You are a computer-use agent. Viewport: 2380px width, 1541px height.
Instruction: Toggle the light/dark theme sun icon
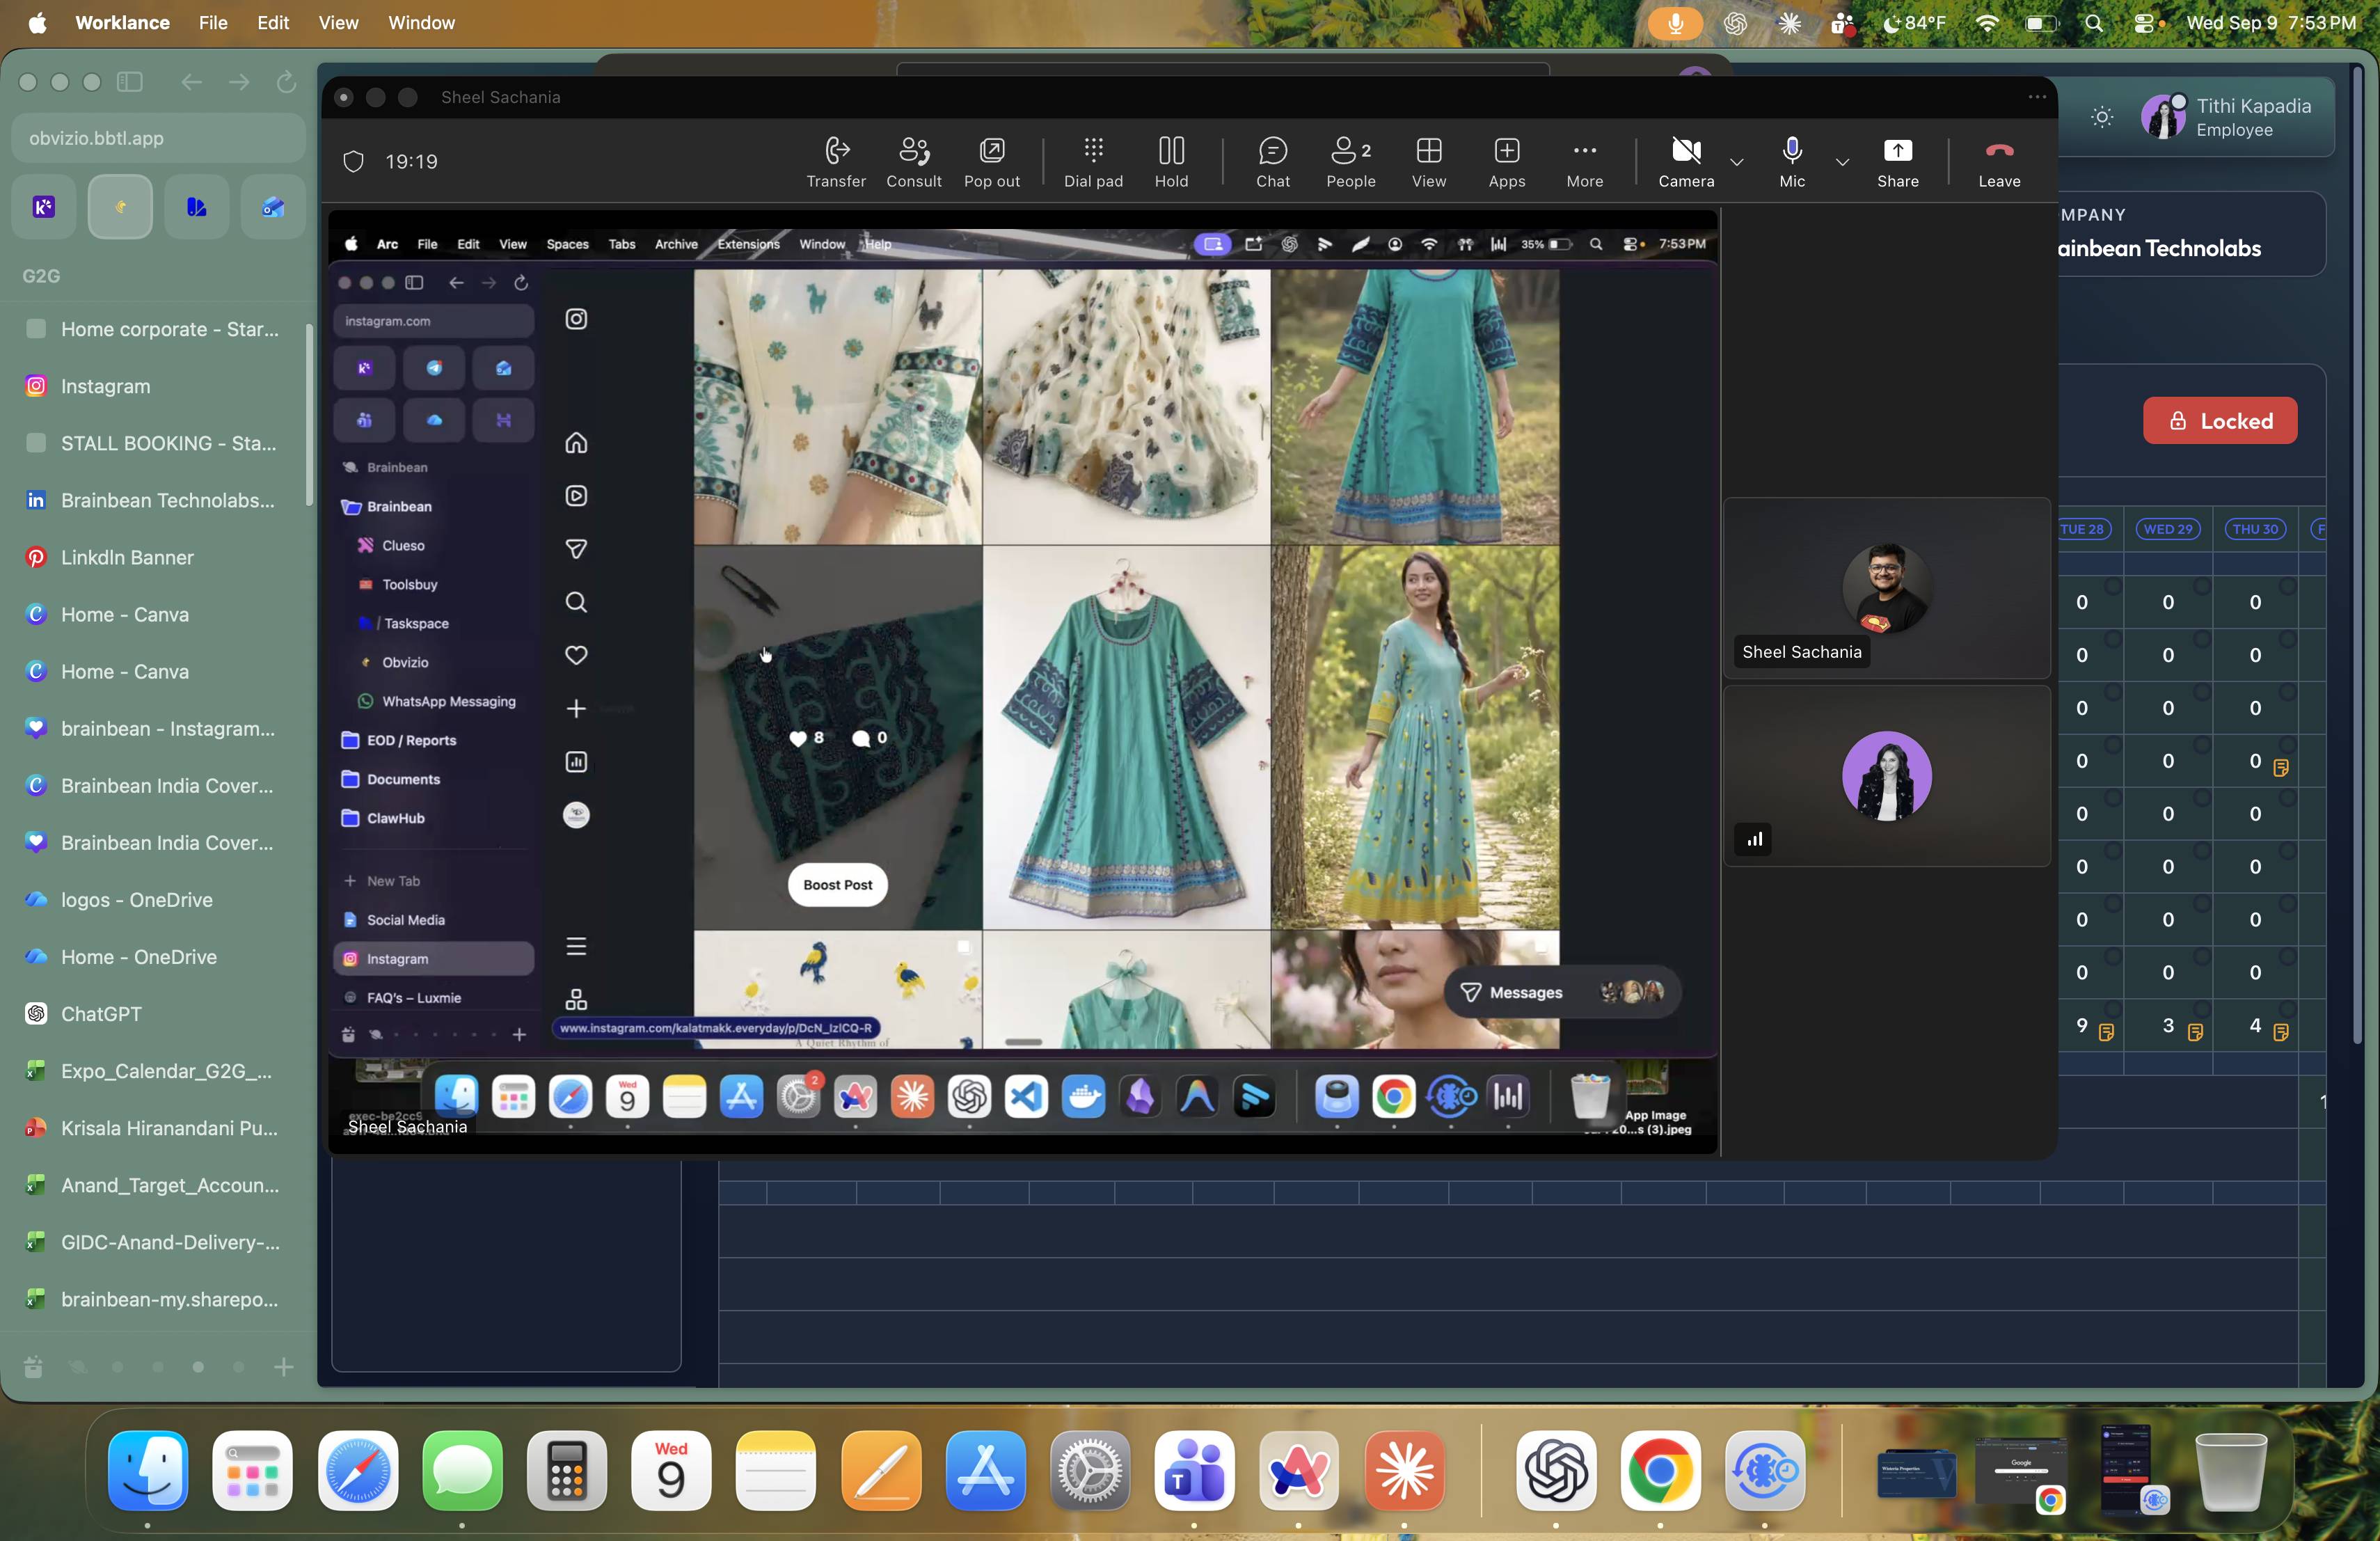click(x=2102, y=117)
